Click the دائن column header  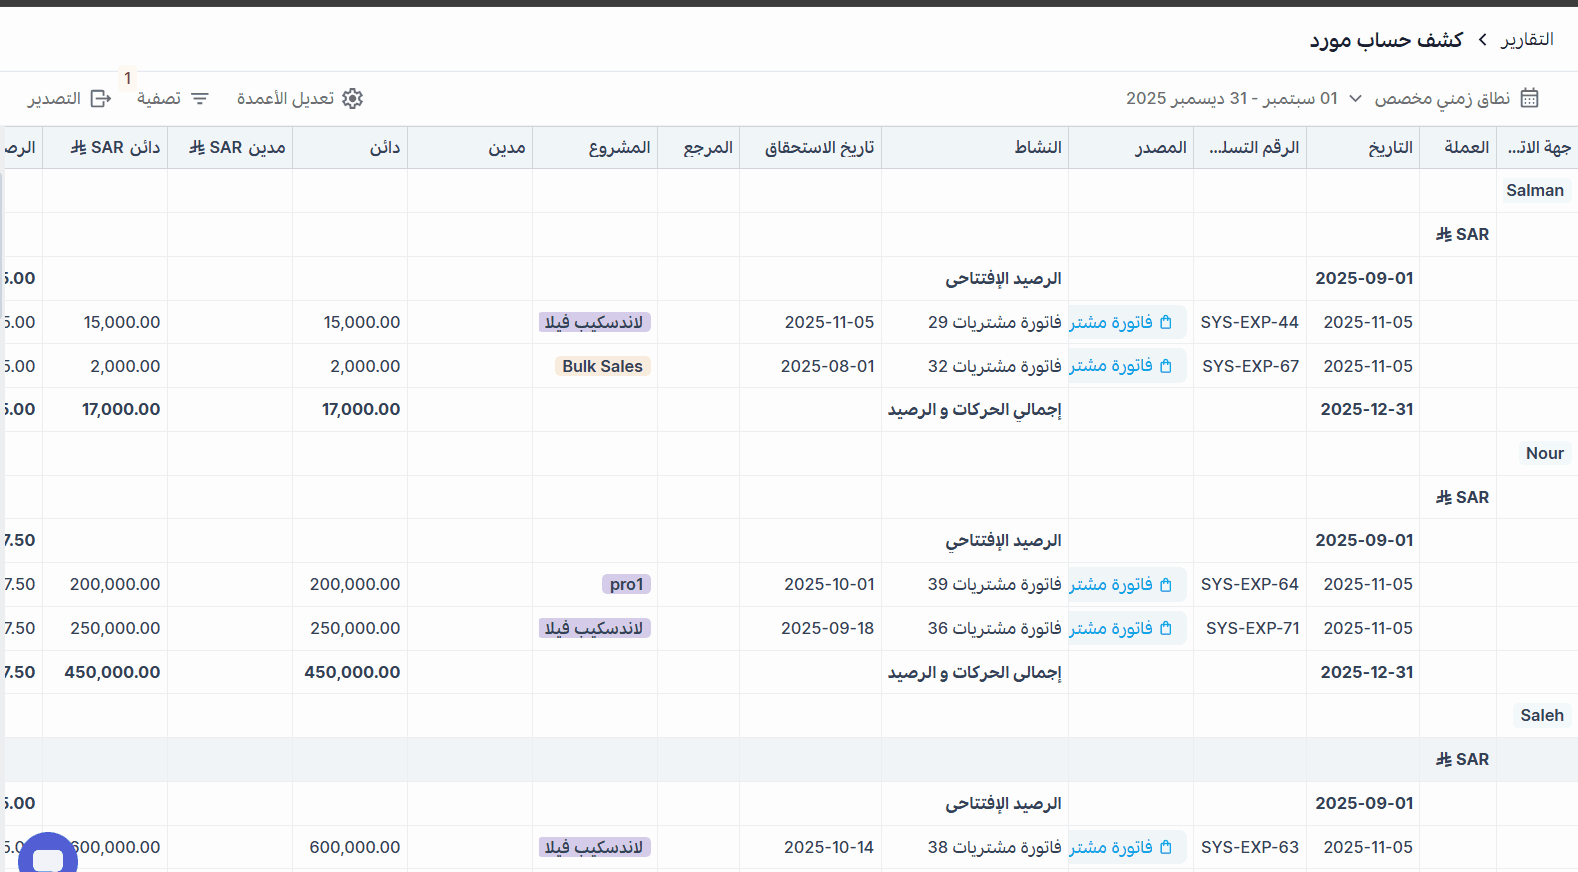(350, 148)
